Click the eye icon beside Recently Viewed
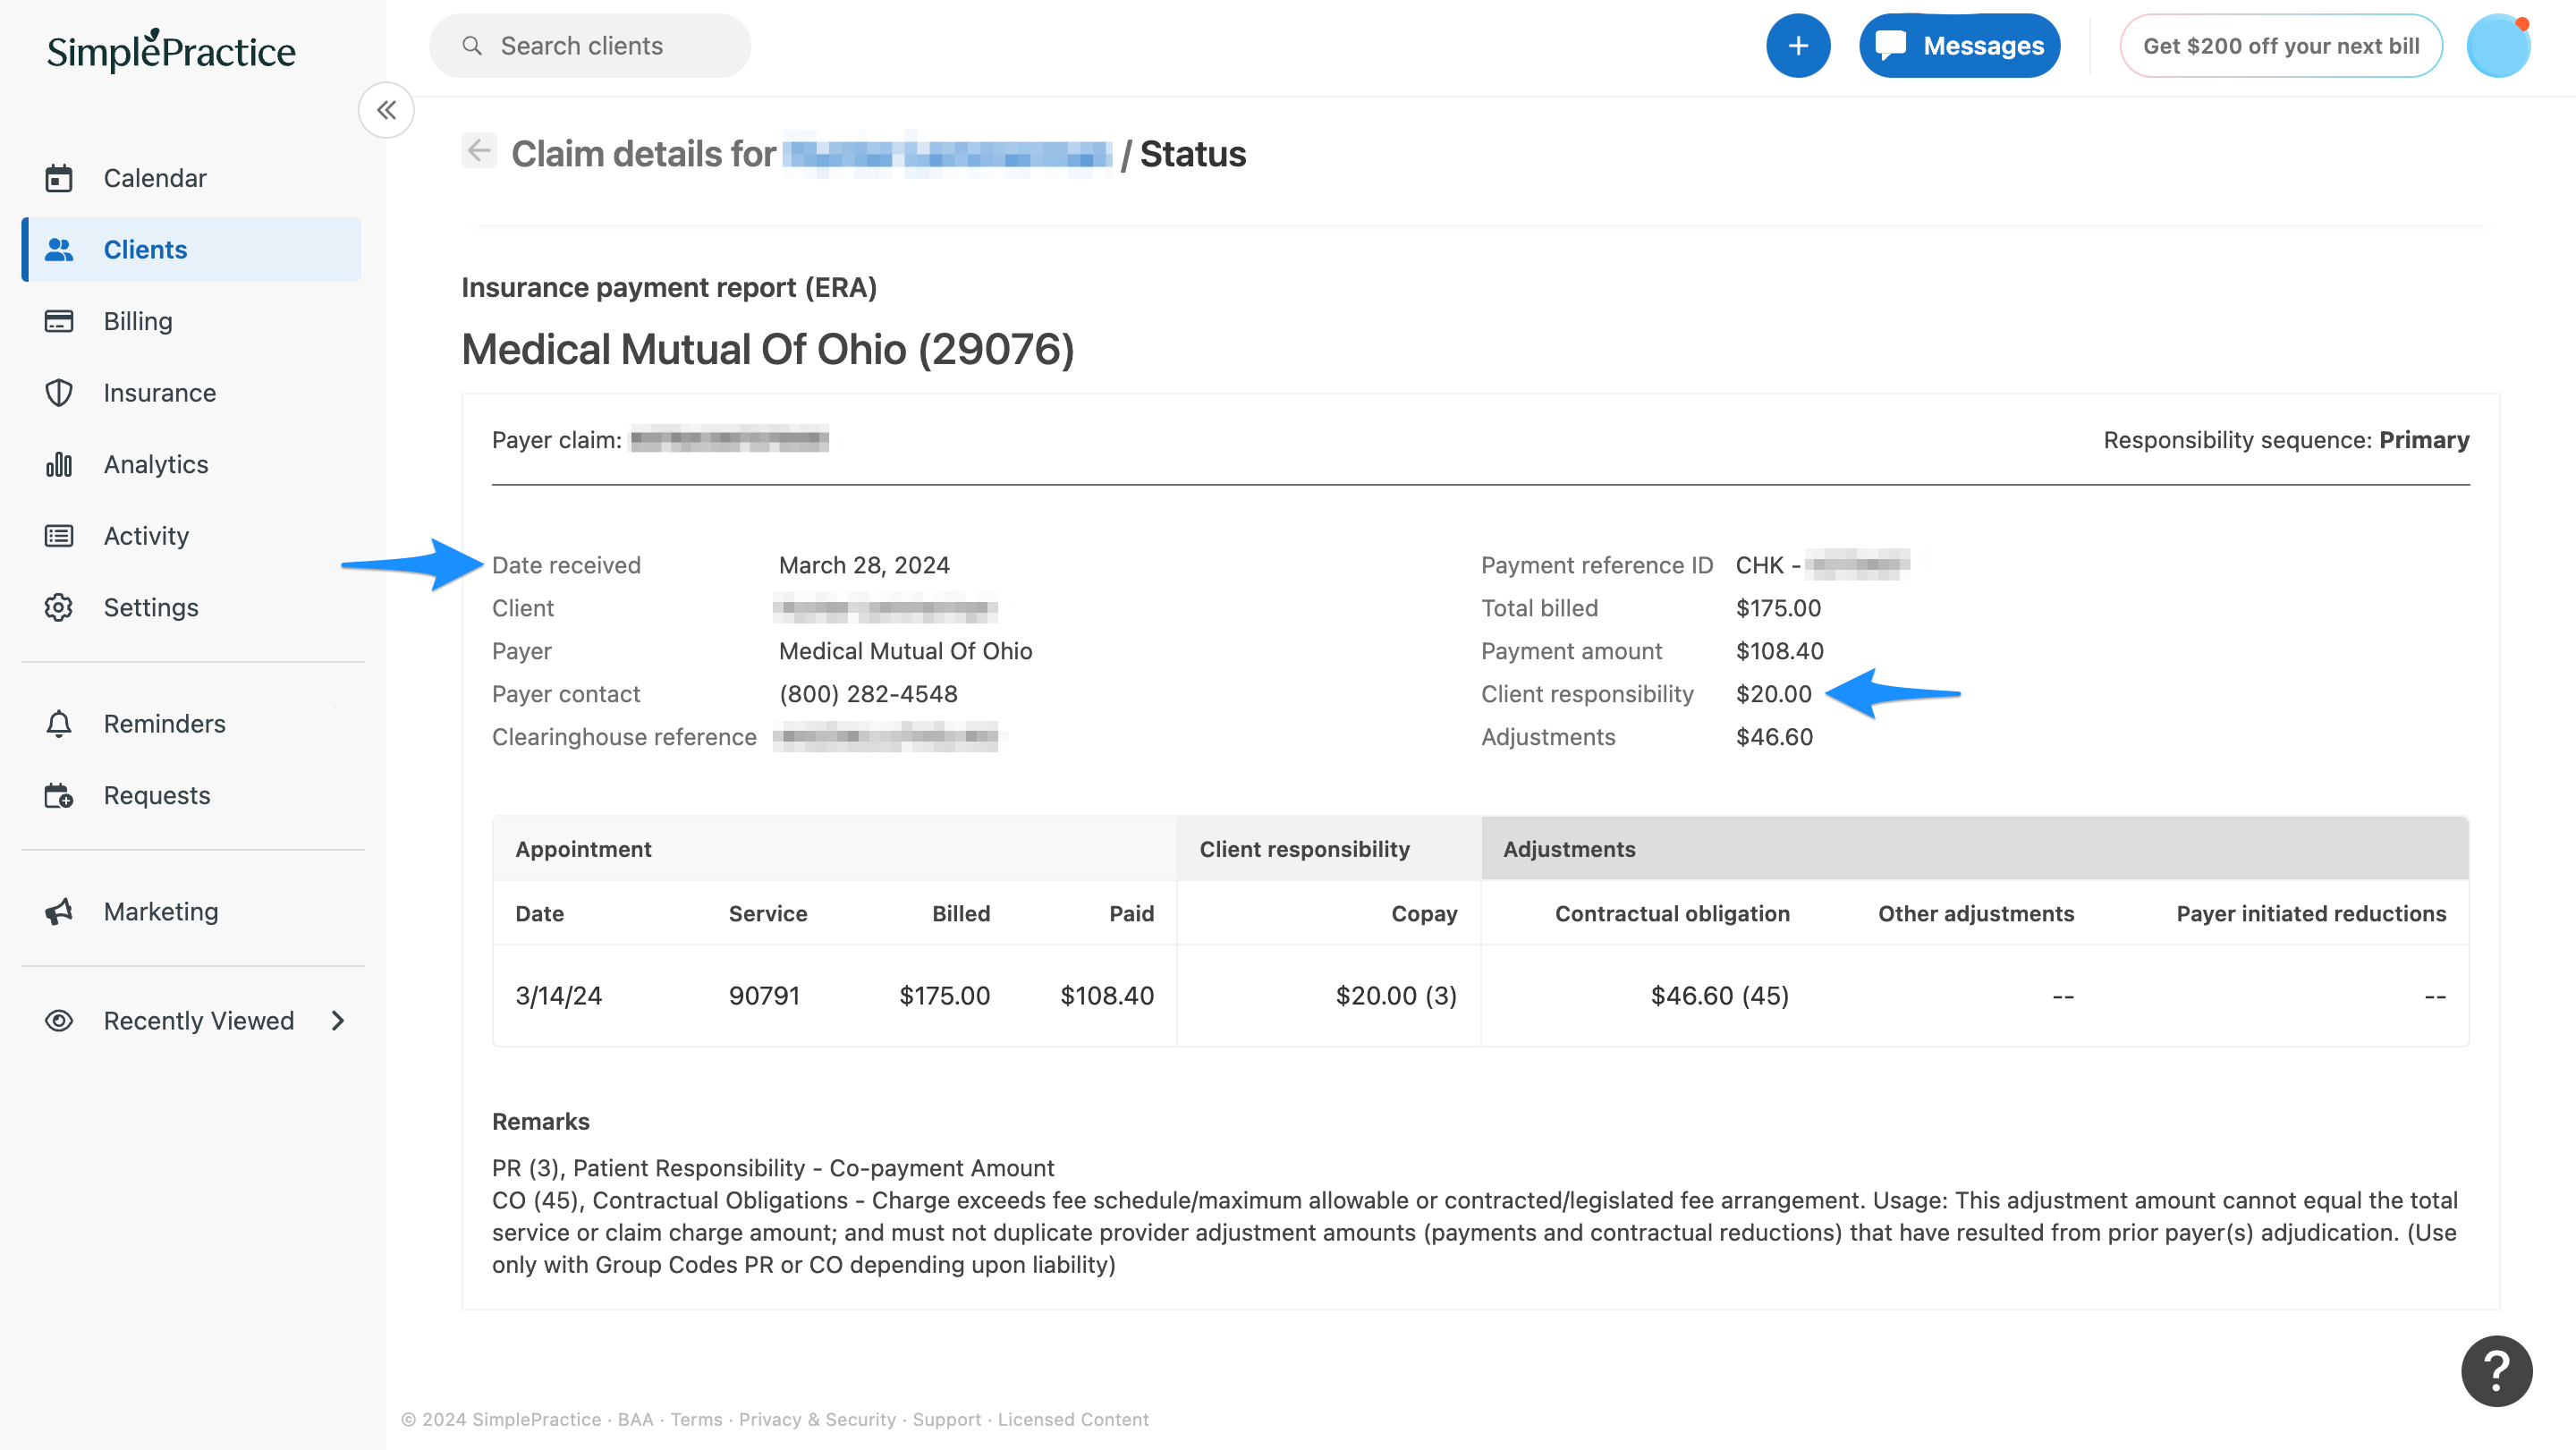Image resolution: width=2576 pixels, height=1450 pixels. pyautogui.click(x=59, y=1020)
